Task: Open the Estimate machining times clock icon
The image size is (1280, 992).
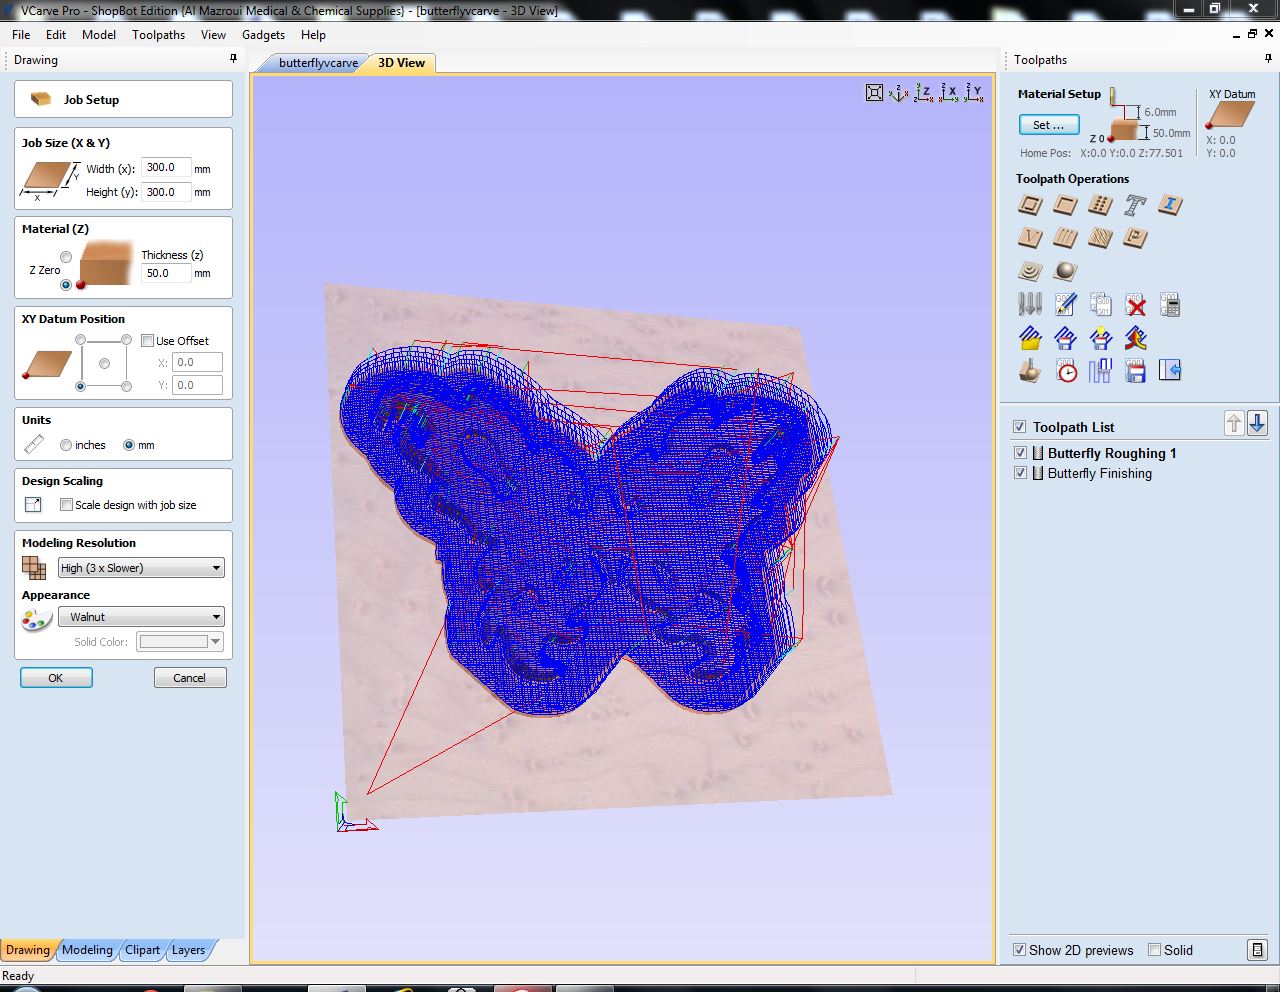Action: [x=1067, y=371]
